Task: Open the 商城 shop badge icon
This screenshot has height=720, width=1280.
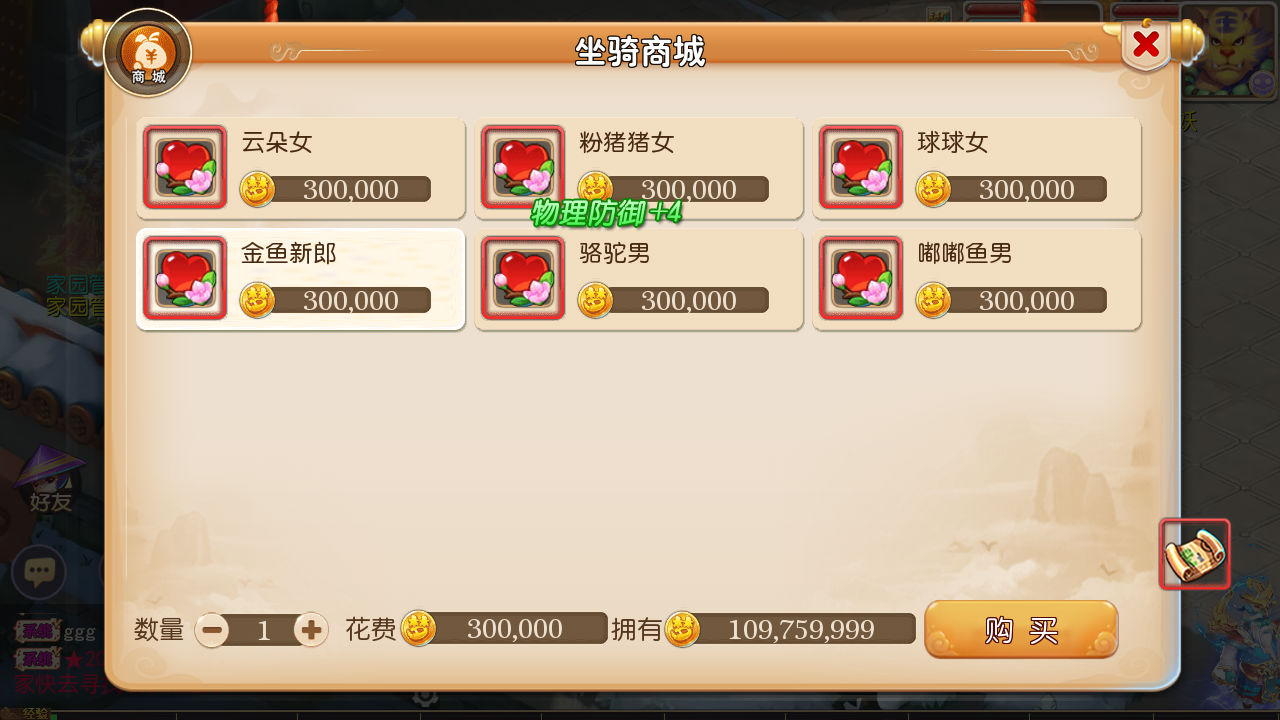Action: [148, 53]
